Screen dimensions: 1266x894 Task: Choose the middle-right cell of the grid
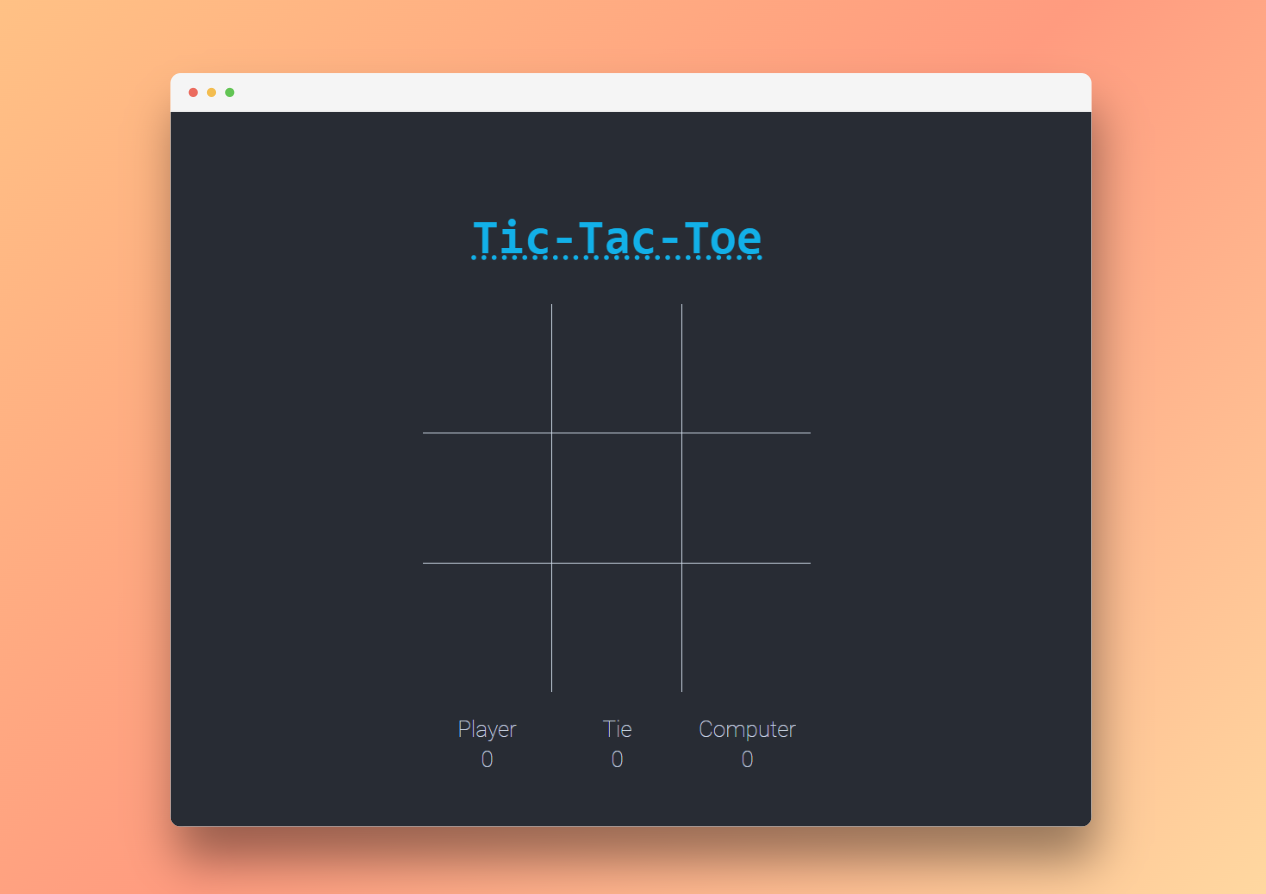[x=746, y=498]
